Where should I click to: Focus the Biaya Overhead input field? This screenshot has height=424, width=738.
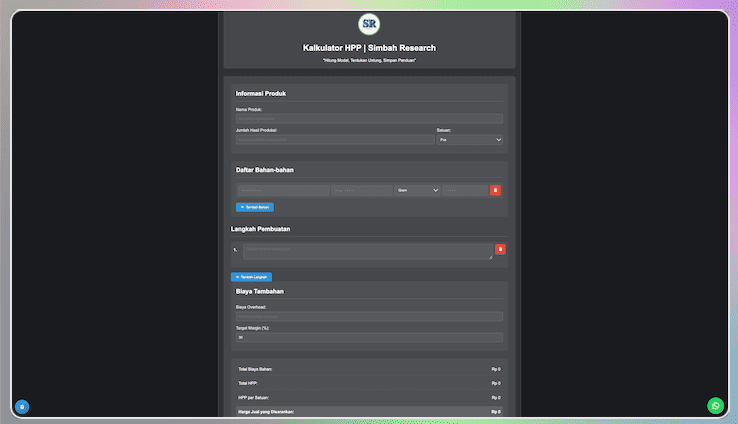tap(369, 317)
